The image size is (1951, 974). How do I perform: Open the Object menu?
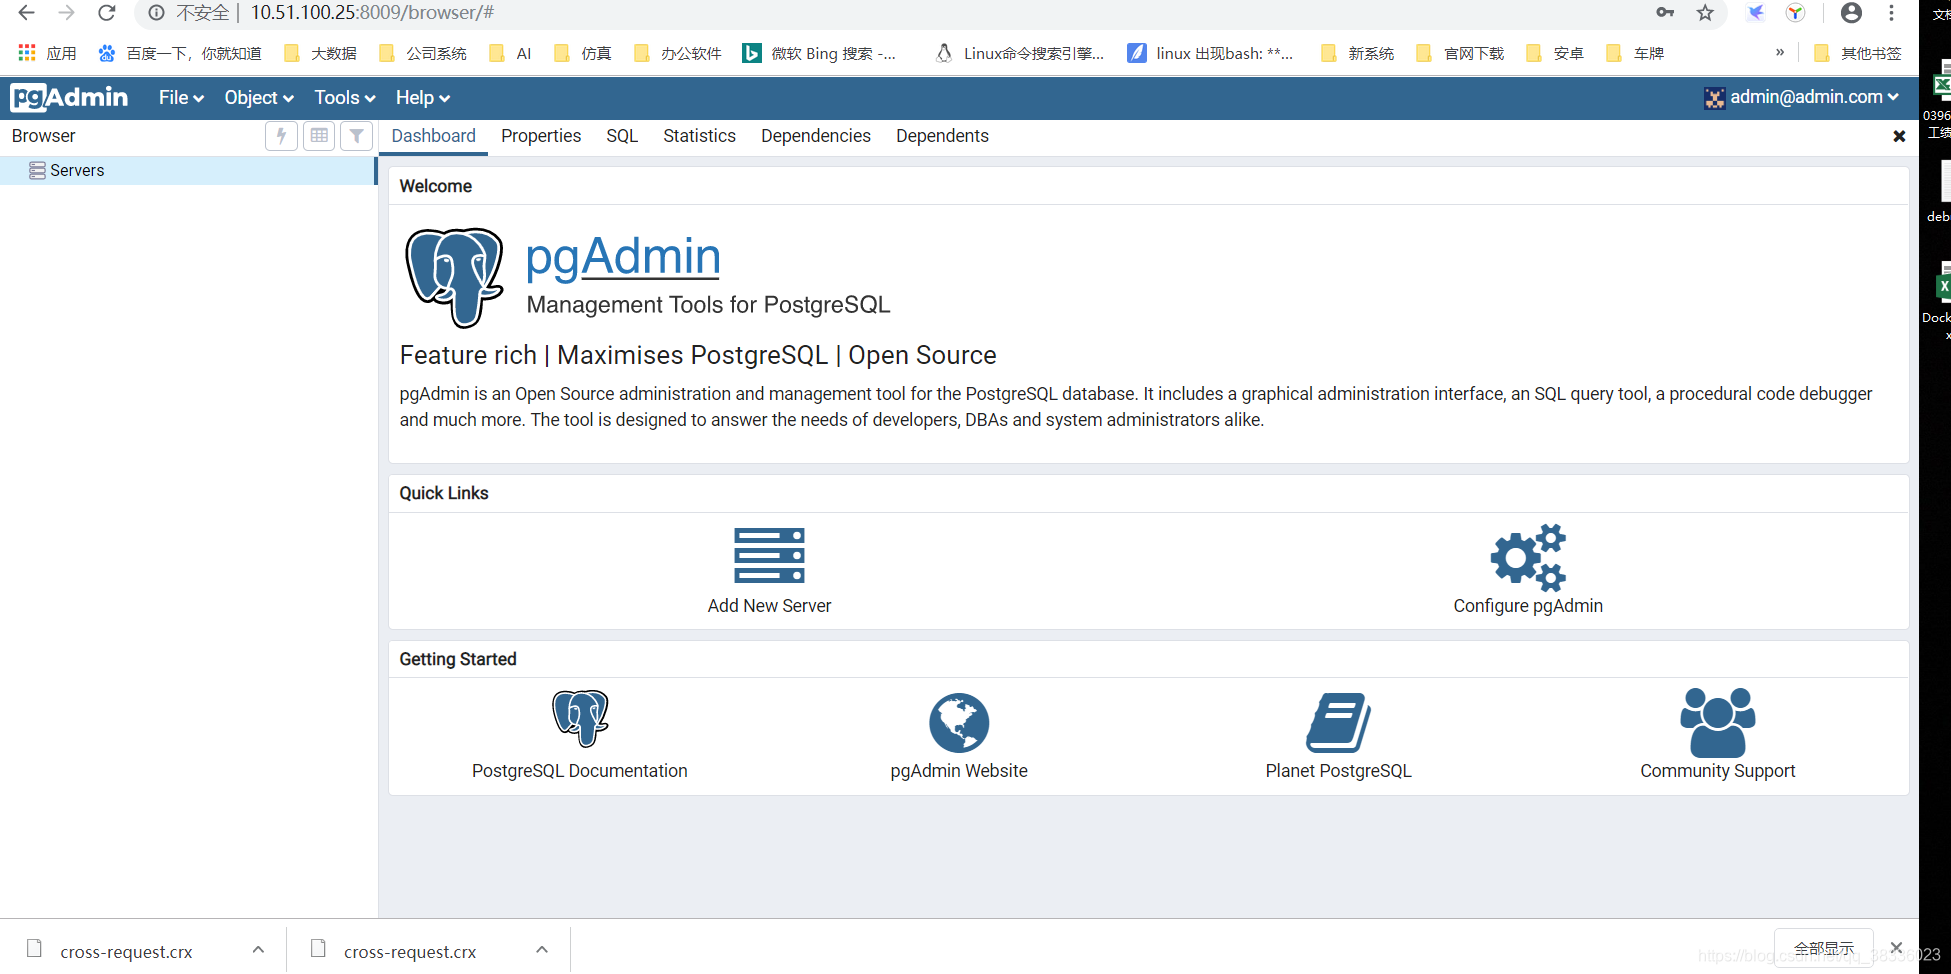(x=259, y=98)
